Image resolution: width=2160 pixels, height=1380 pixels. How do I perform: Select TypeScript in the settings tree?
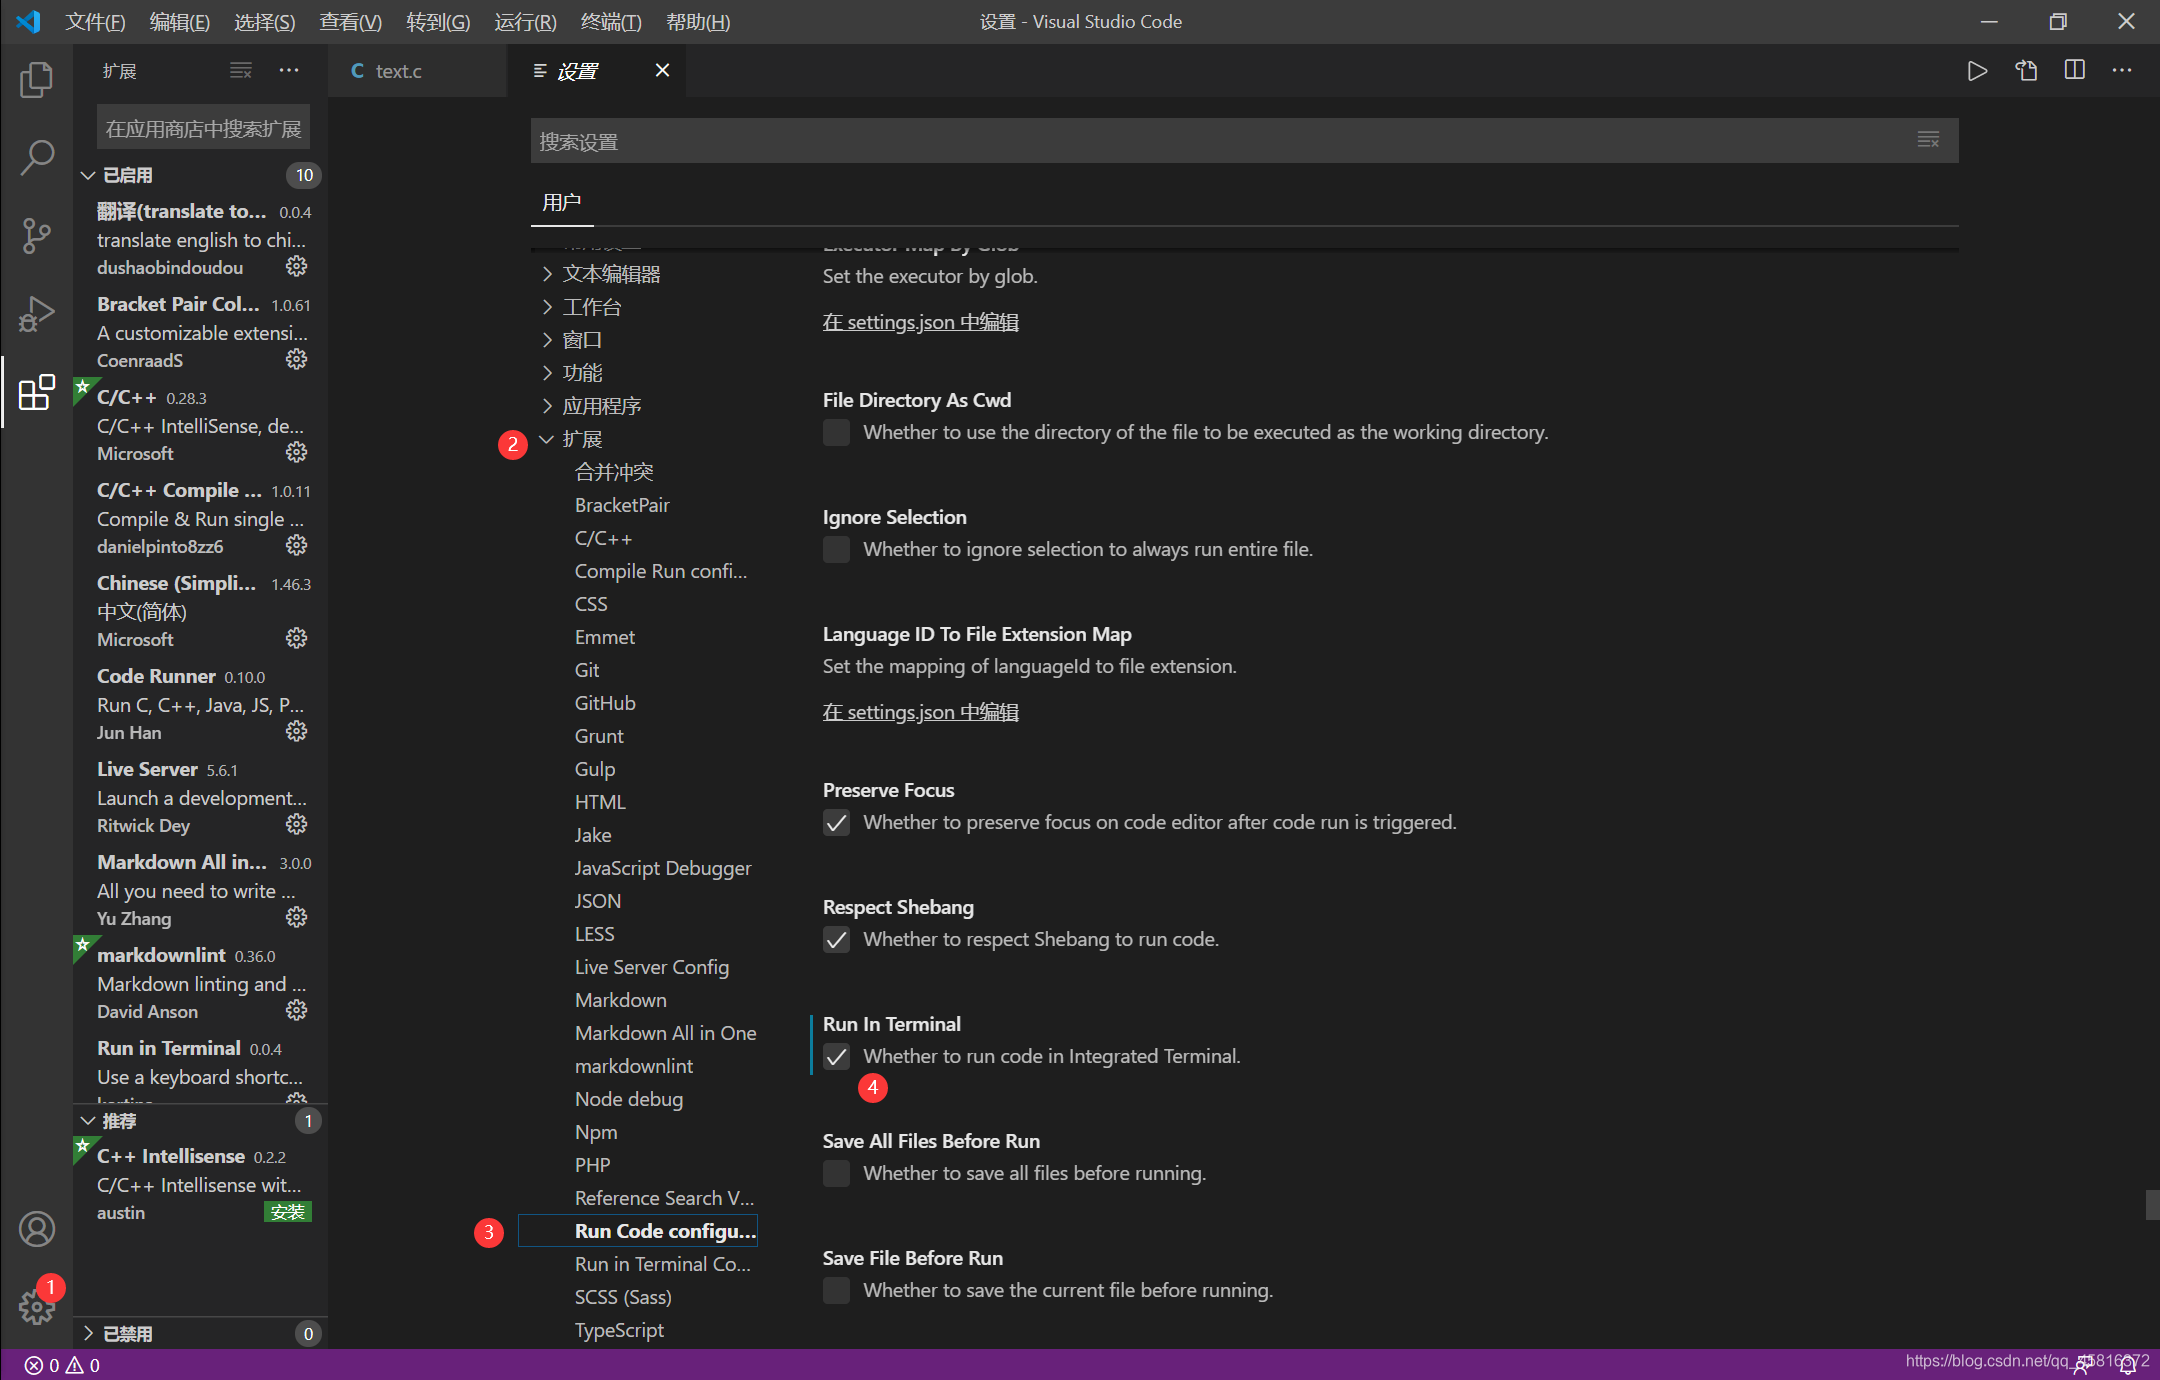coord(619,1330)
